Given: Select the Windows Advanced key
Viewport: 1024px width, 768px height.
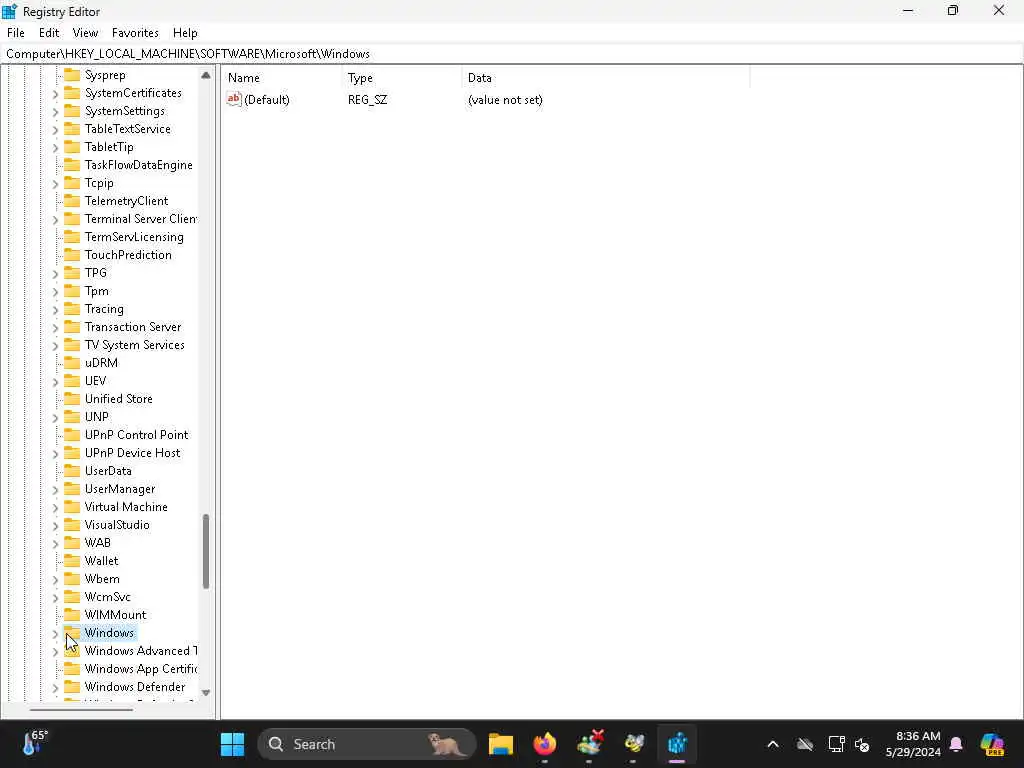Looking at the screenshot, I should click(140, 650).
